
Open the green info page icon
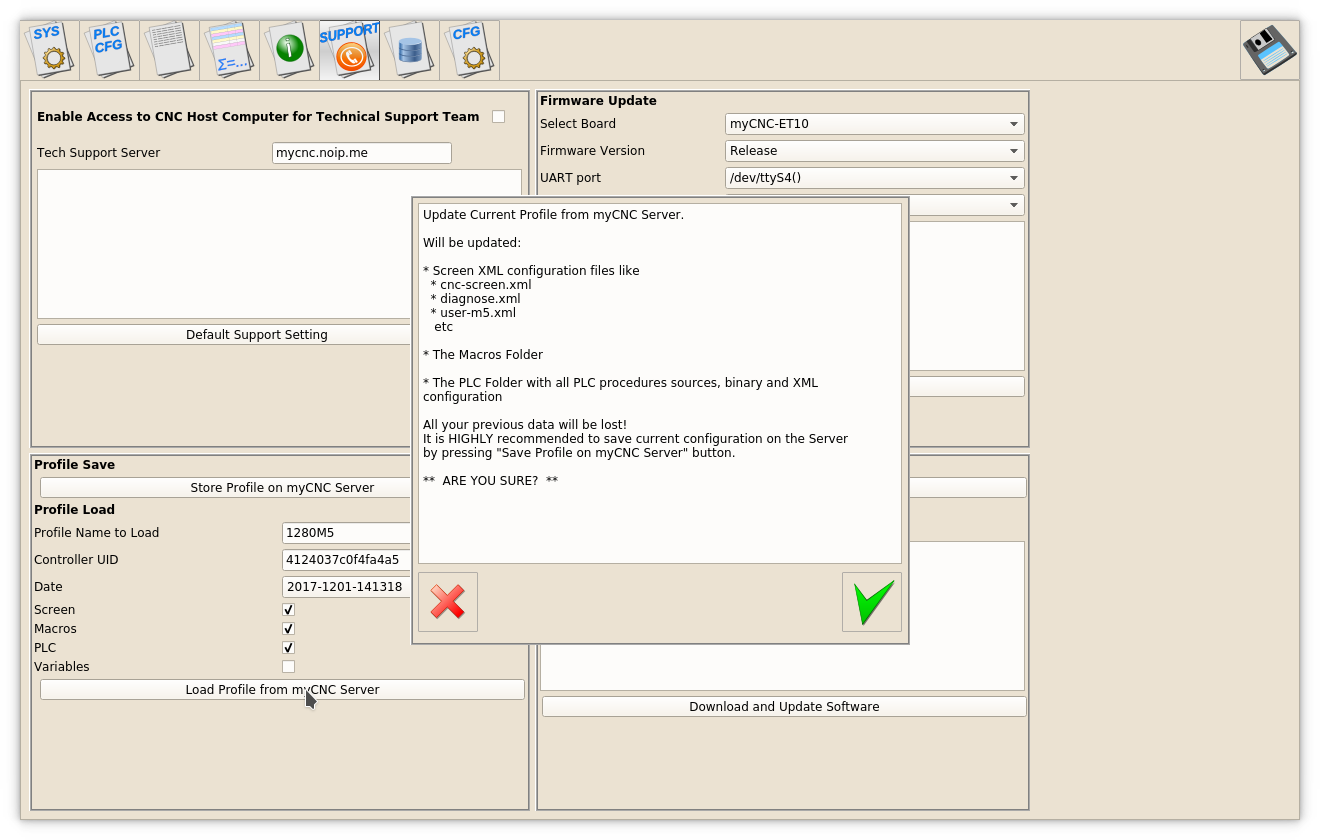(x=290, y=50)
